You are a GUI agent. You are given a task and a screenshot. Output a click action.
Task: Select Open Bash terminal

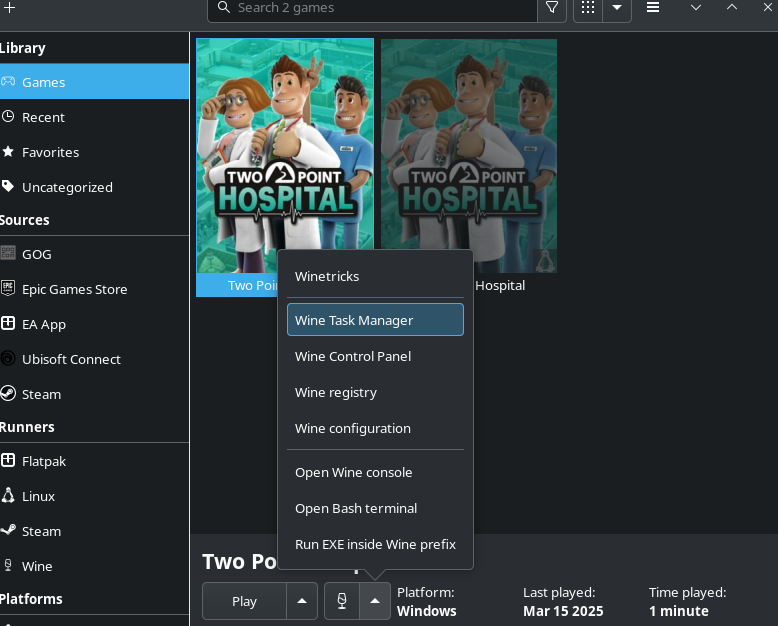click(375, 508)
